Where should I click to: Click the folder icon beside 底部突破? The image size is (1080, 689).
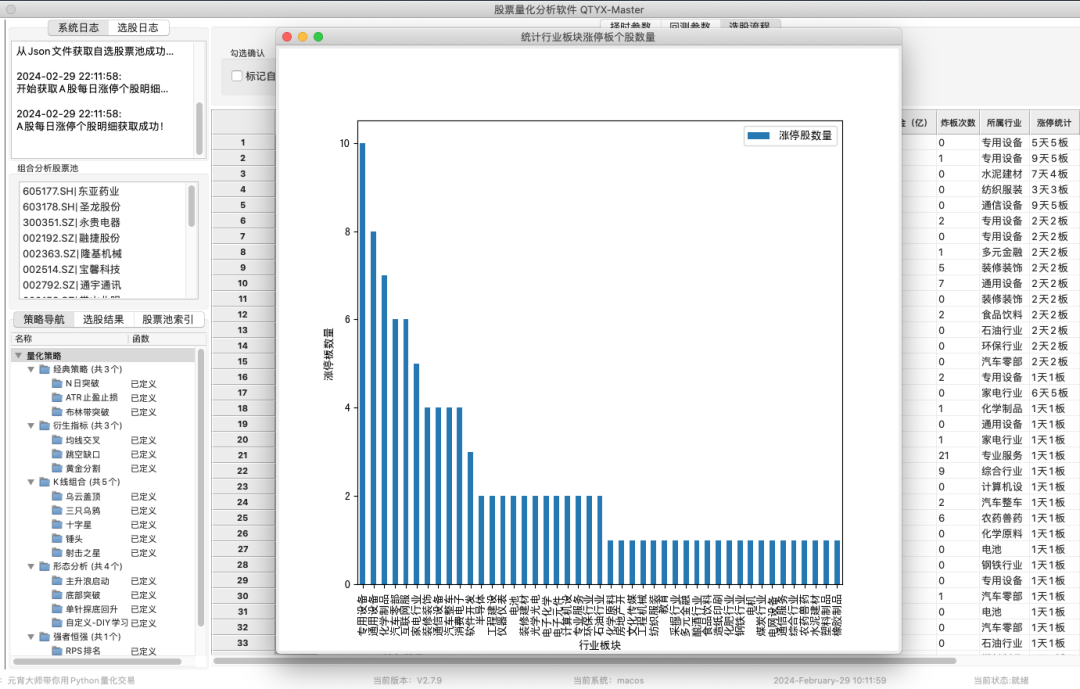pyautogui.click(x=57, y=595)
